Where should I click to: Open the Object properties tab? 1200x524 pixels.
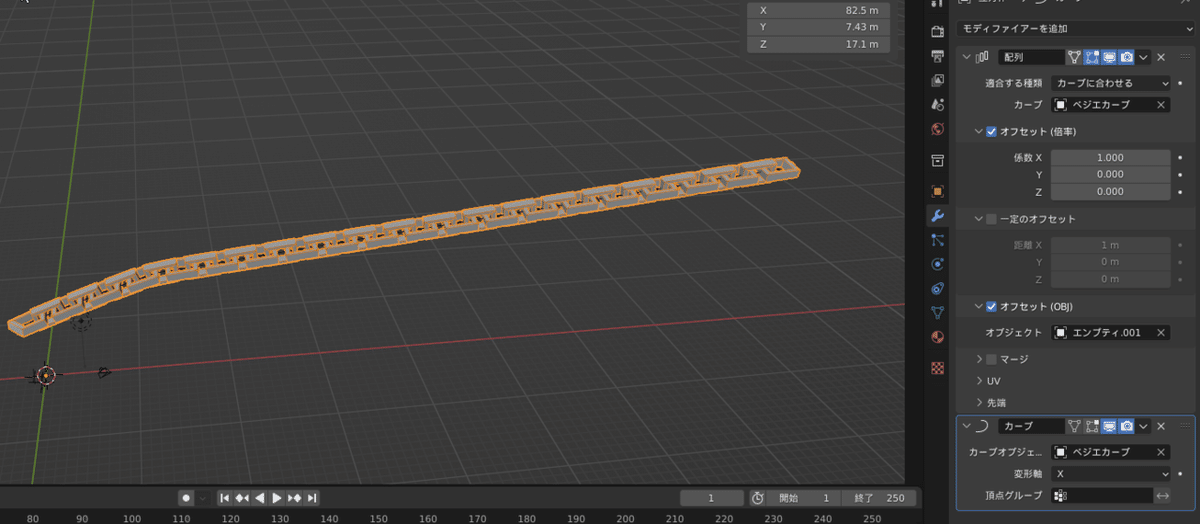coord(937,191)
